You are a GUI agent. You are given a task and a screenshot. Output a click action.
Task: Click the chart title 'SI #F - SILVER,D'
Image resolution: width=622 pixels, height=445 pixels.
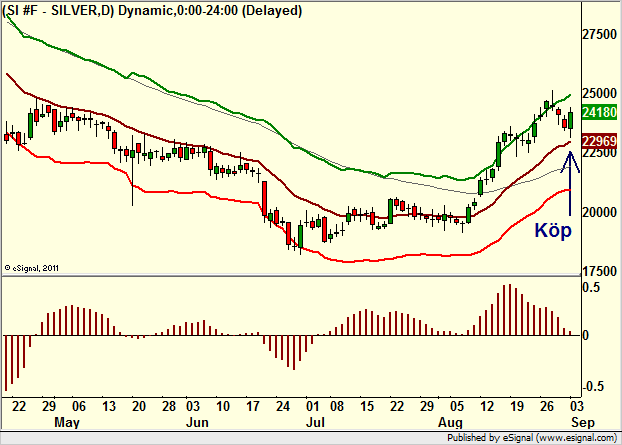[58, 10]
